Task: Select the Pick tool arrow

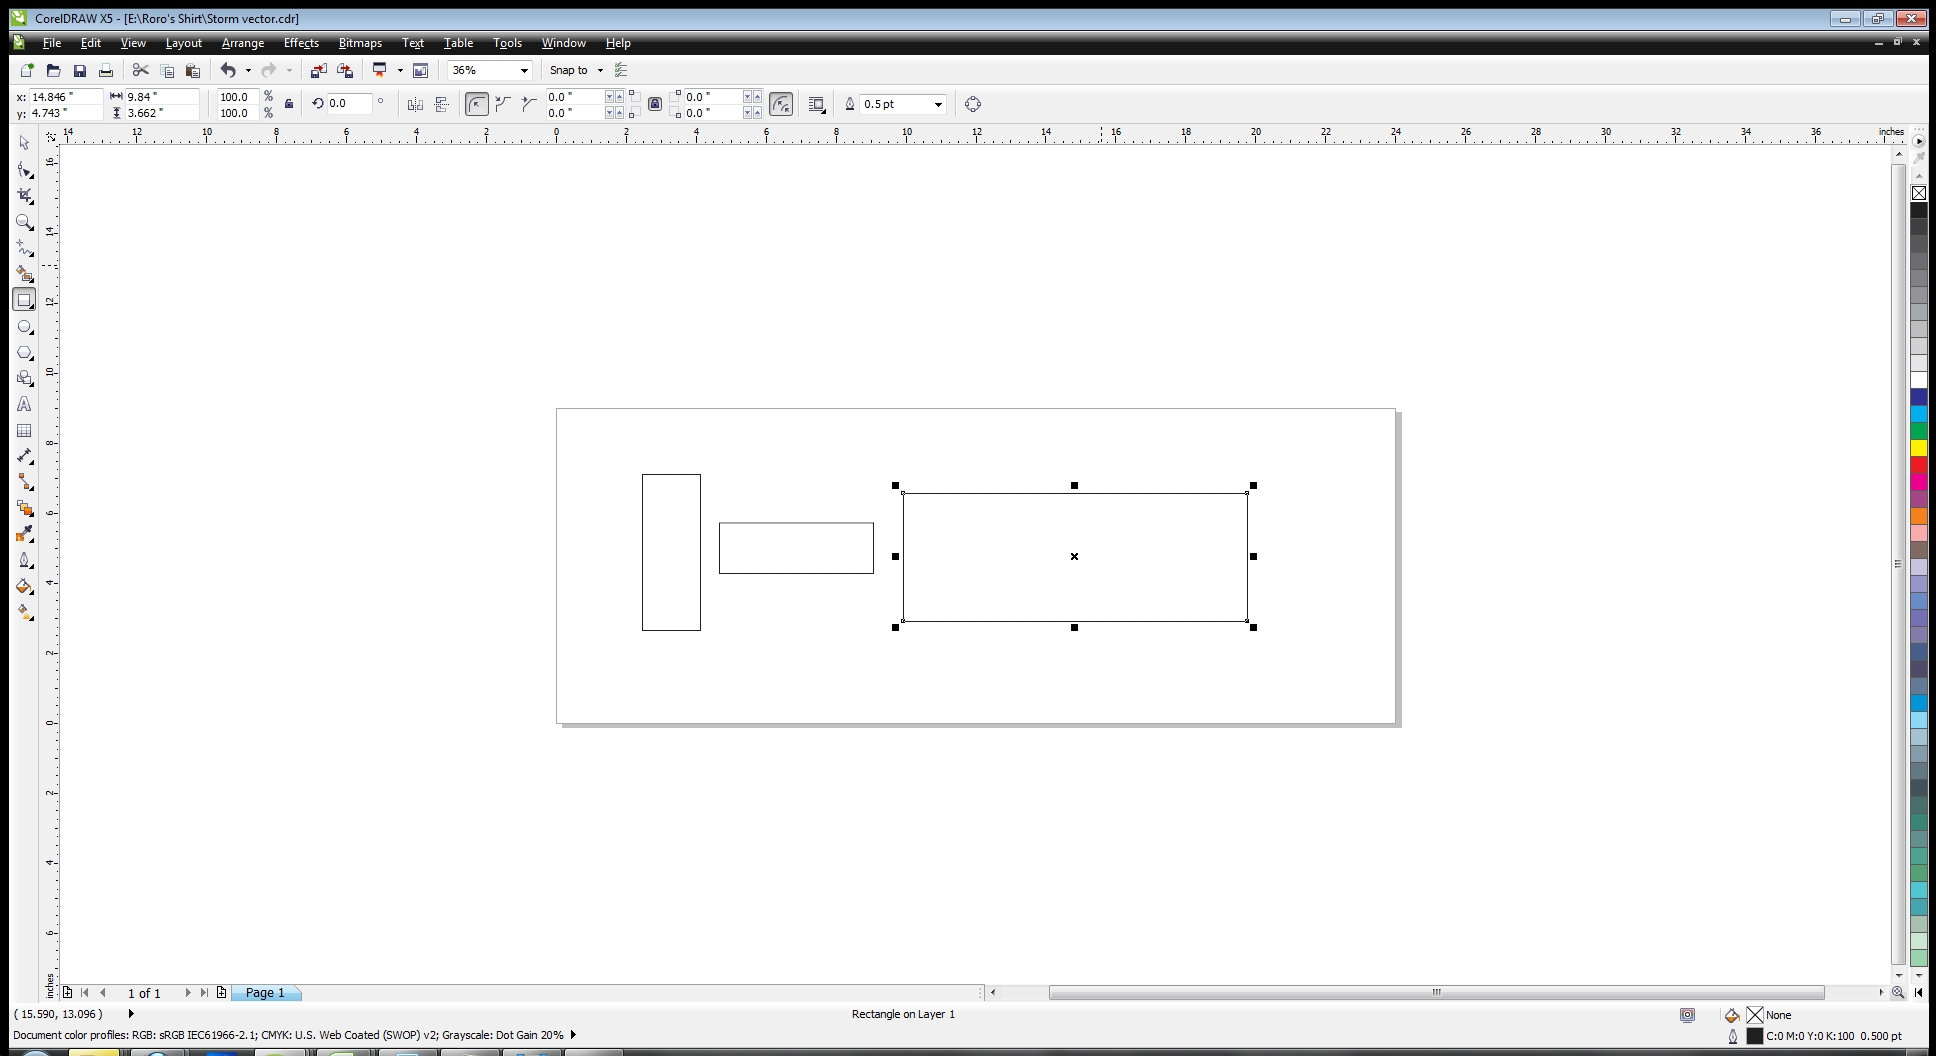Action: (24, 143)
